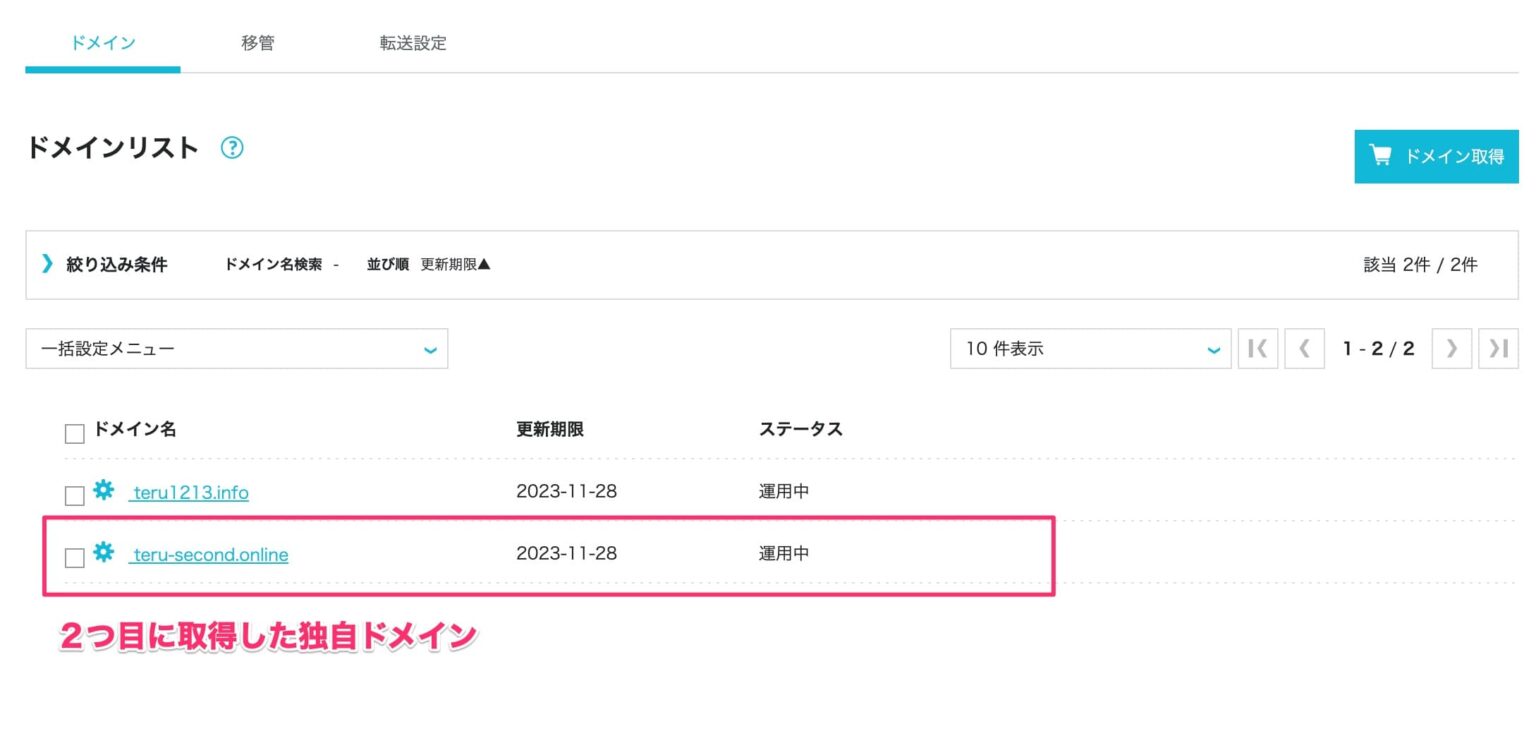Viewport: 1536px width, 748px height.
Task: Open the teru1213.info domain link
Action: click(188, 492)
